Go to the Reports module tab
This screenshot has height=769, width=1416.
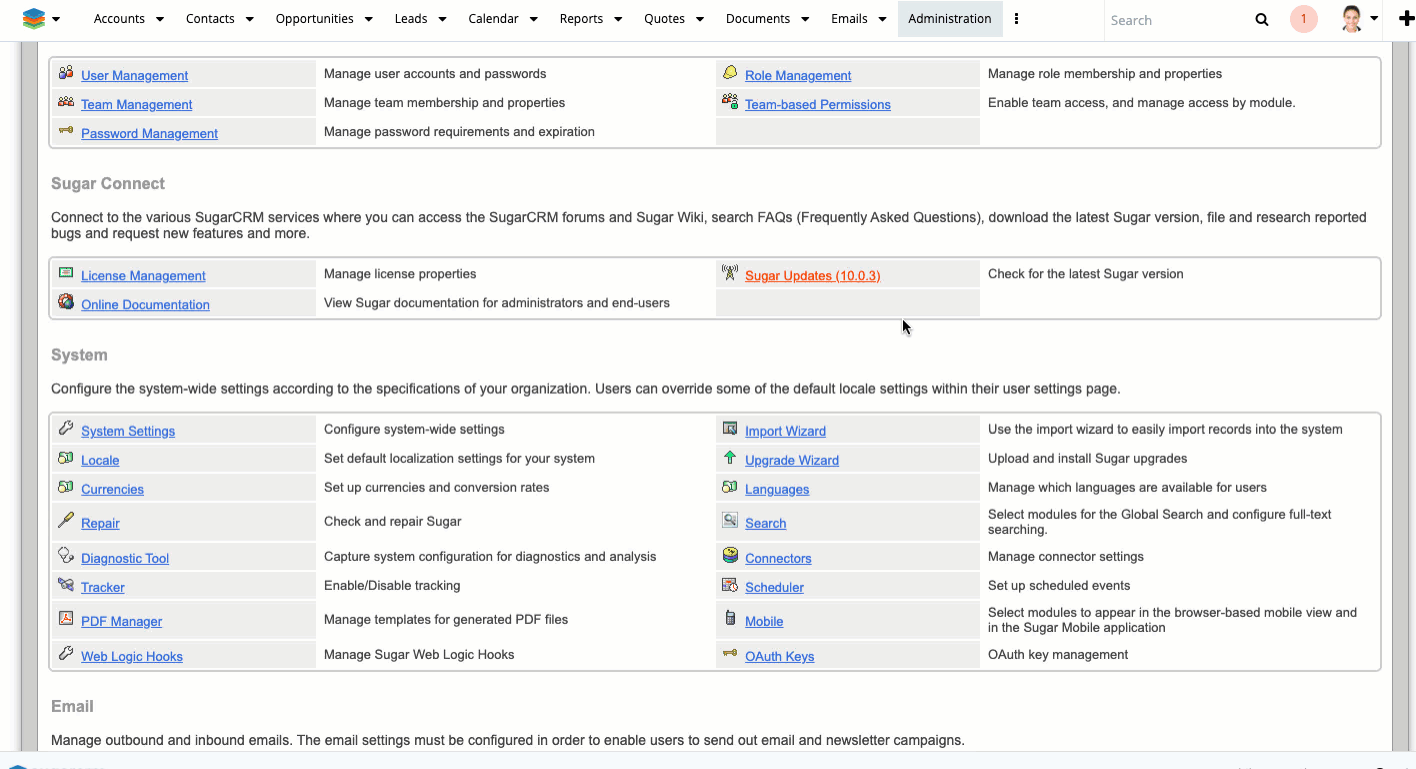coord(581,19)
